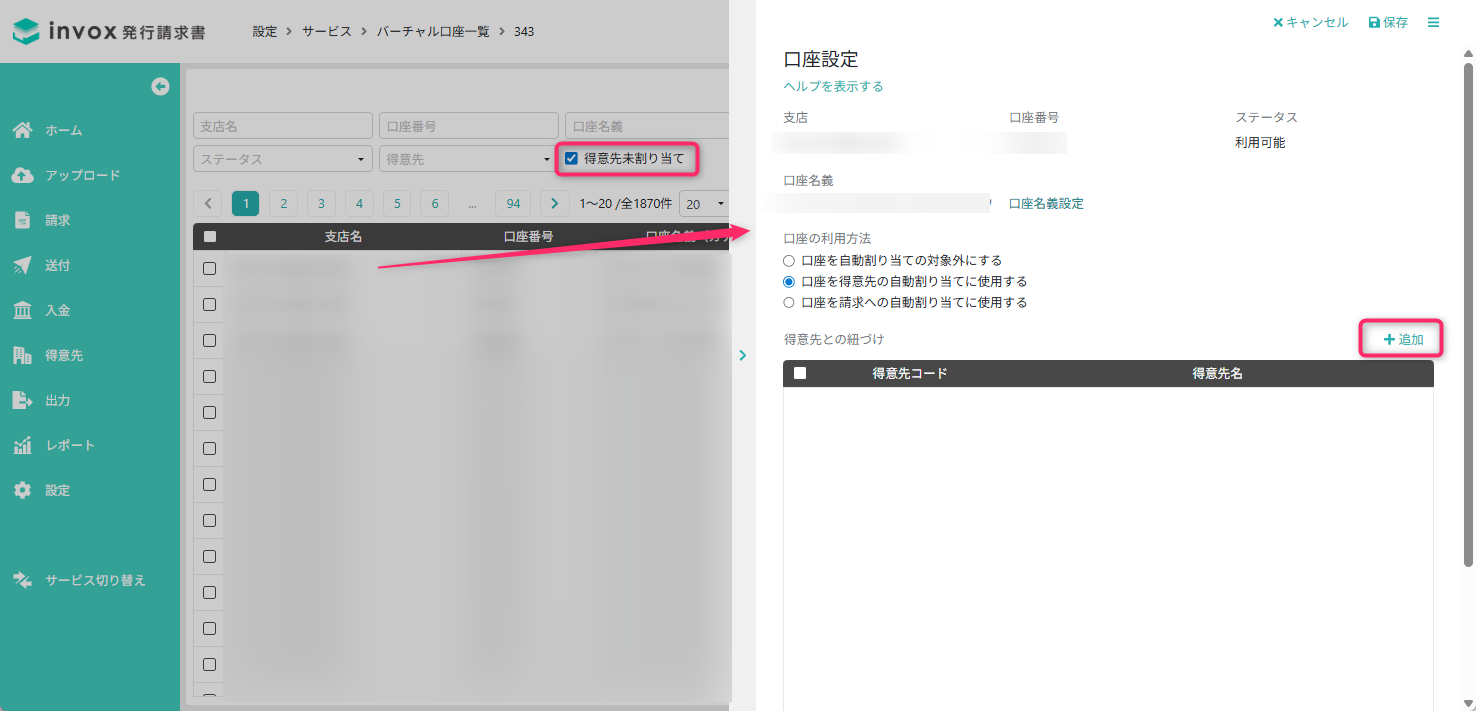This screenshot has height=711, width=1476.
Task: Select 口座を請求への自動割り当てに使用する radio option
Action: click(789, 302)
